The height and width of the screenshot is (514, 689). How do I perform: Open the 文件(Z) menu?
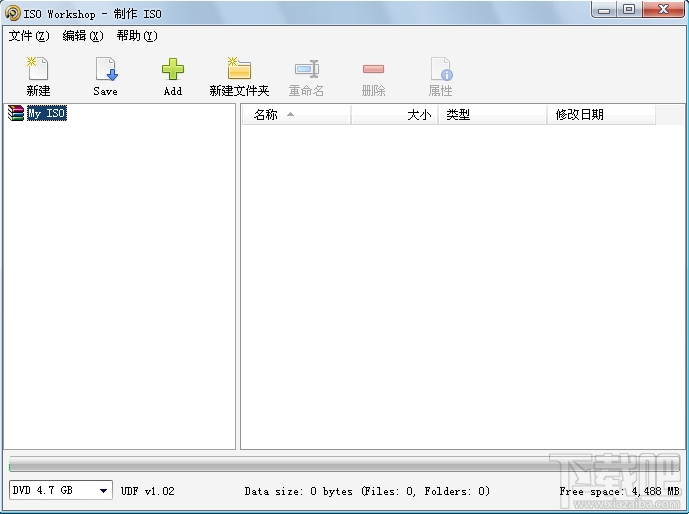coord(29,36)
